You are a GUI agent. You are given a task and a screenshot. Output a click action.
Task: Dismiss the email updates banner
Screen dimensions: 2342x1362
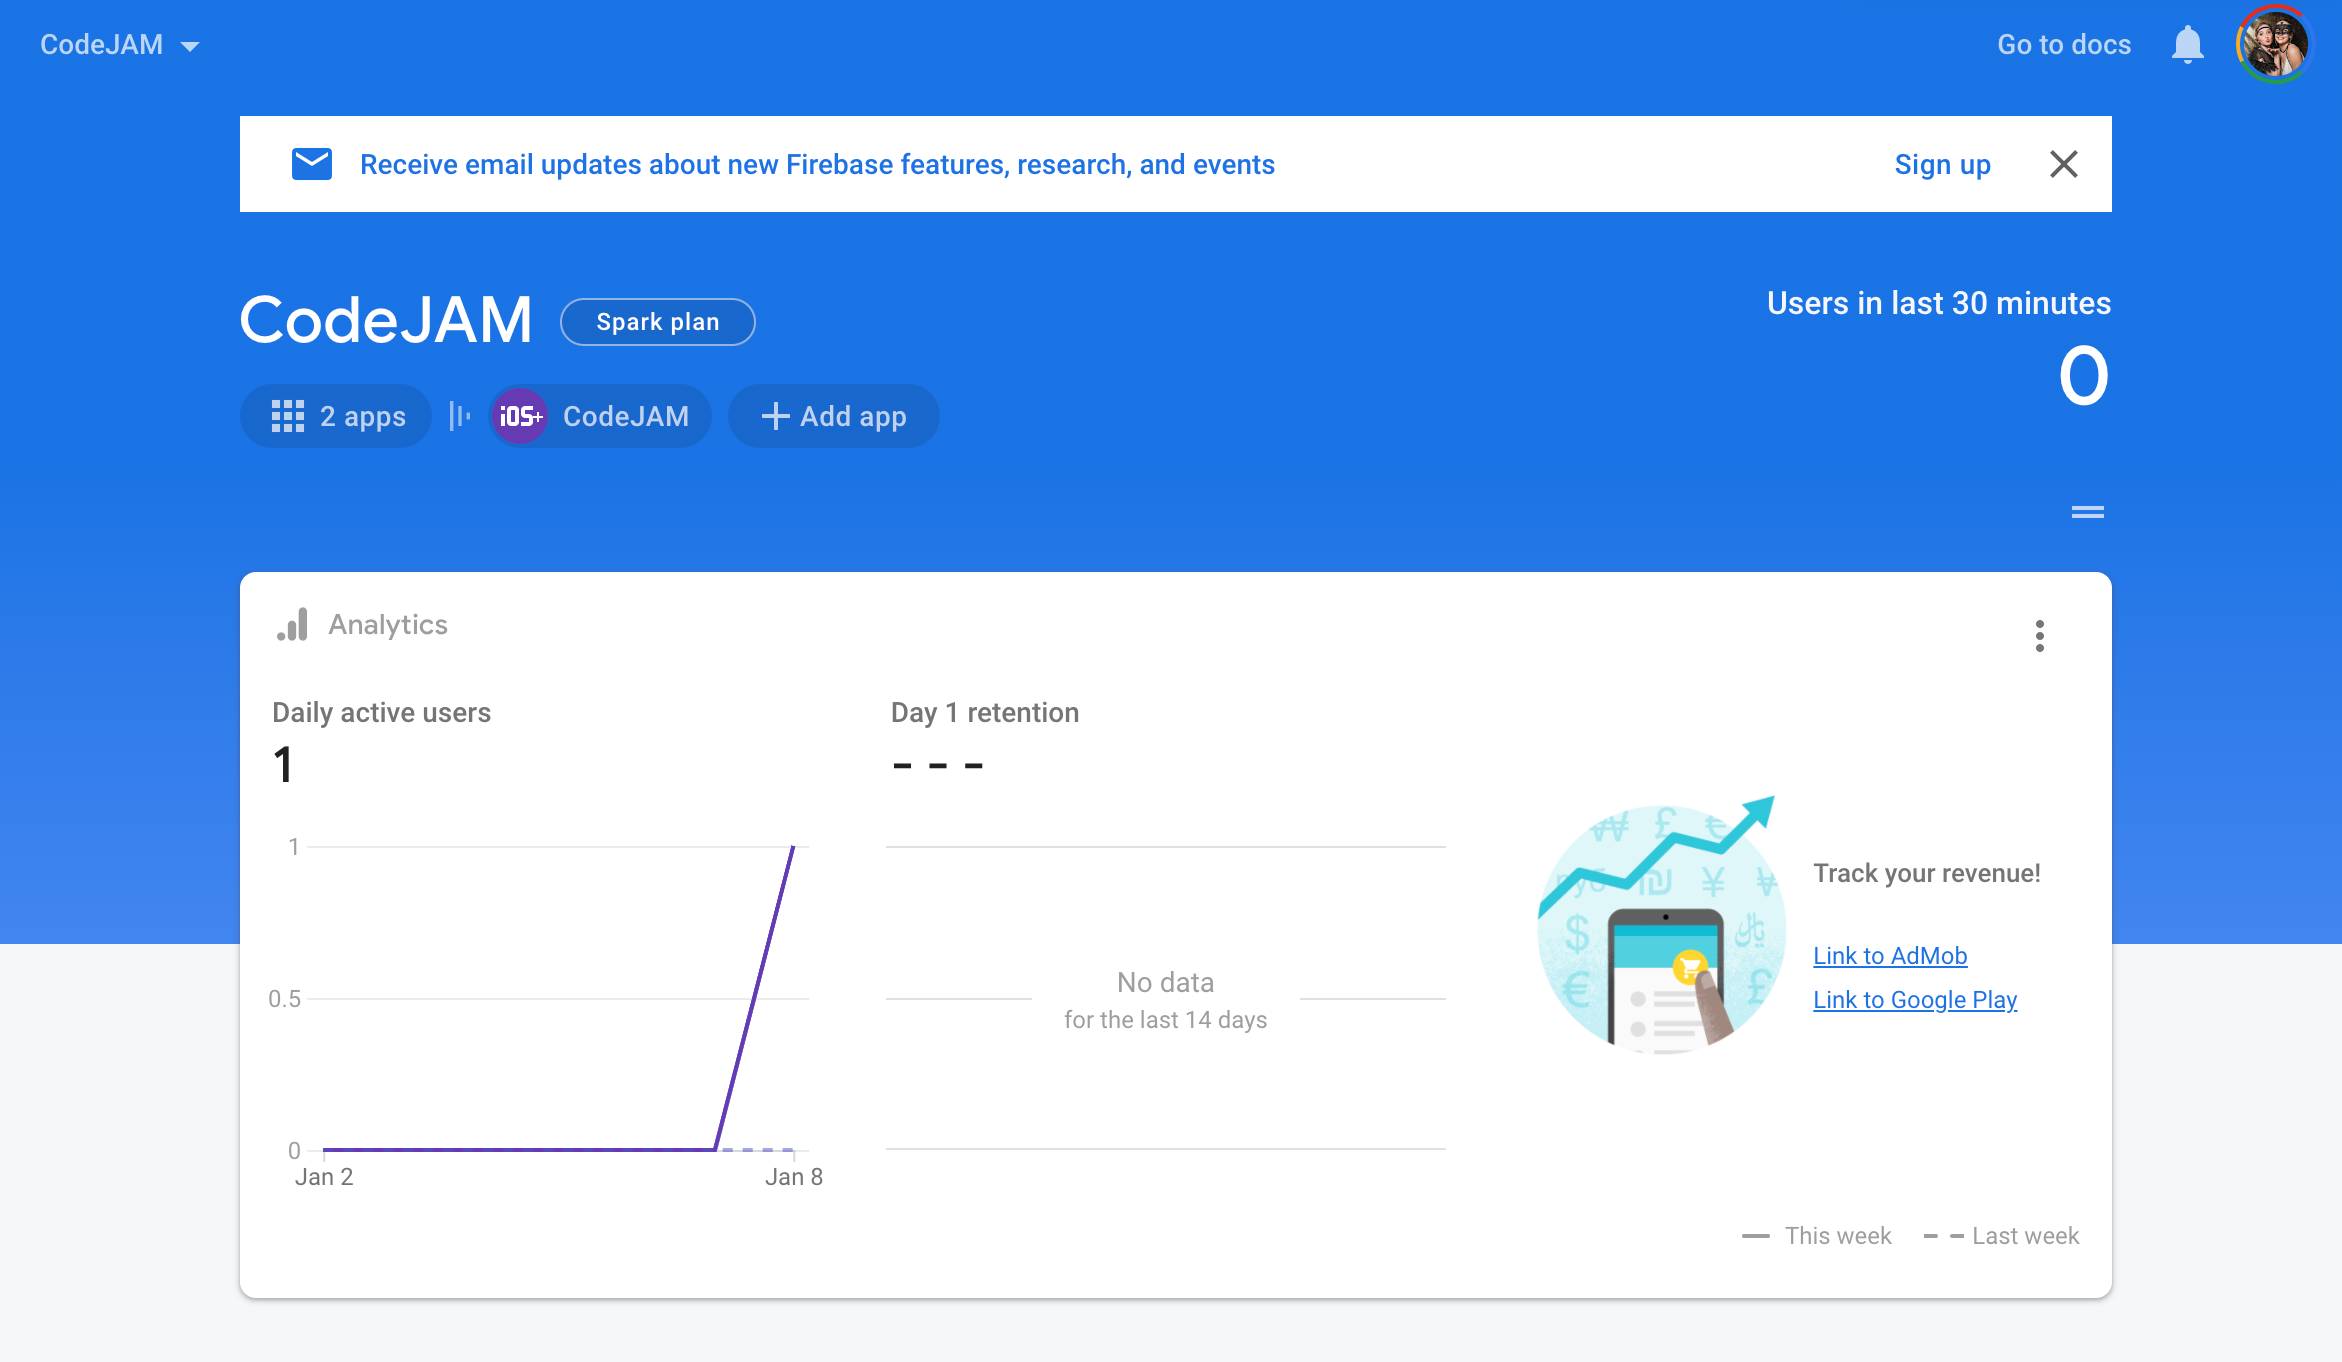(2063, 164)
